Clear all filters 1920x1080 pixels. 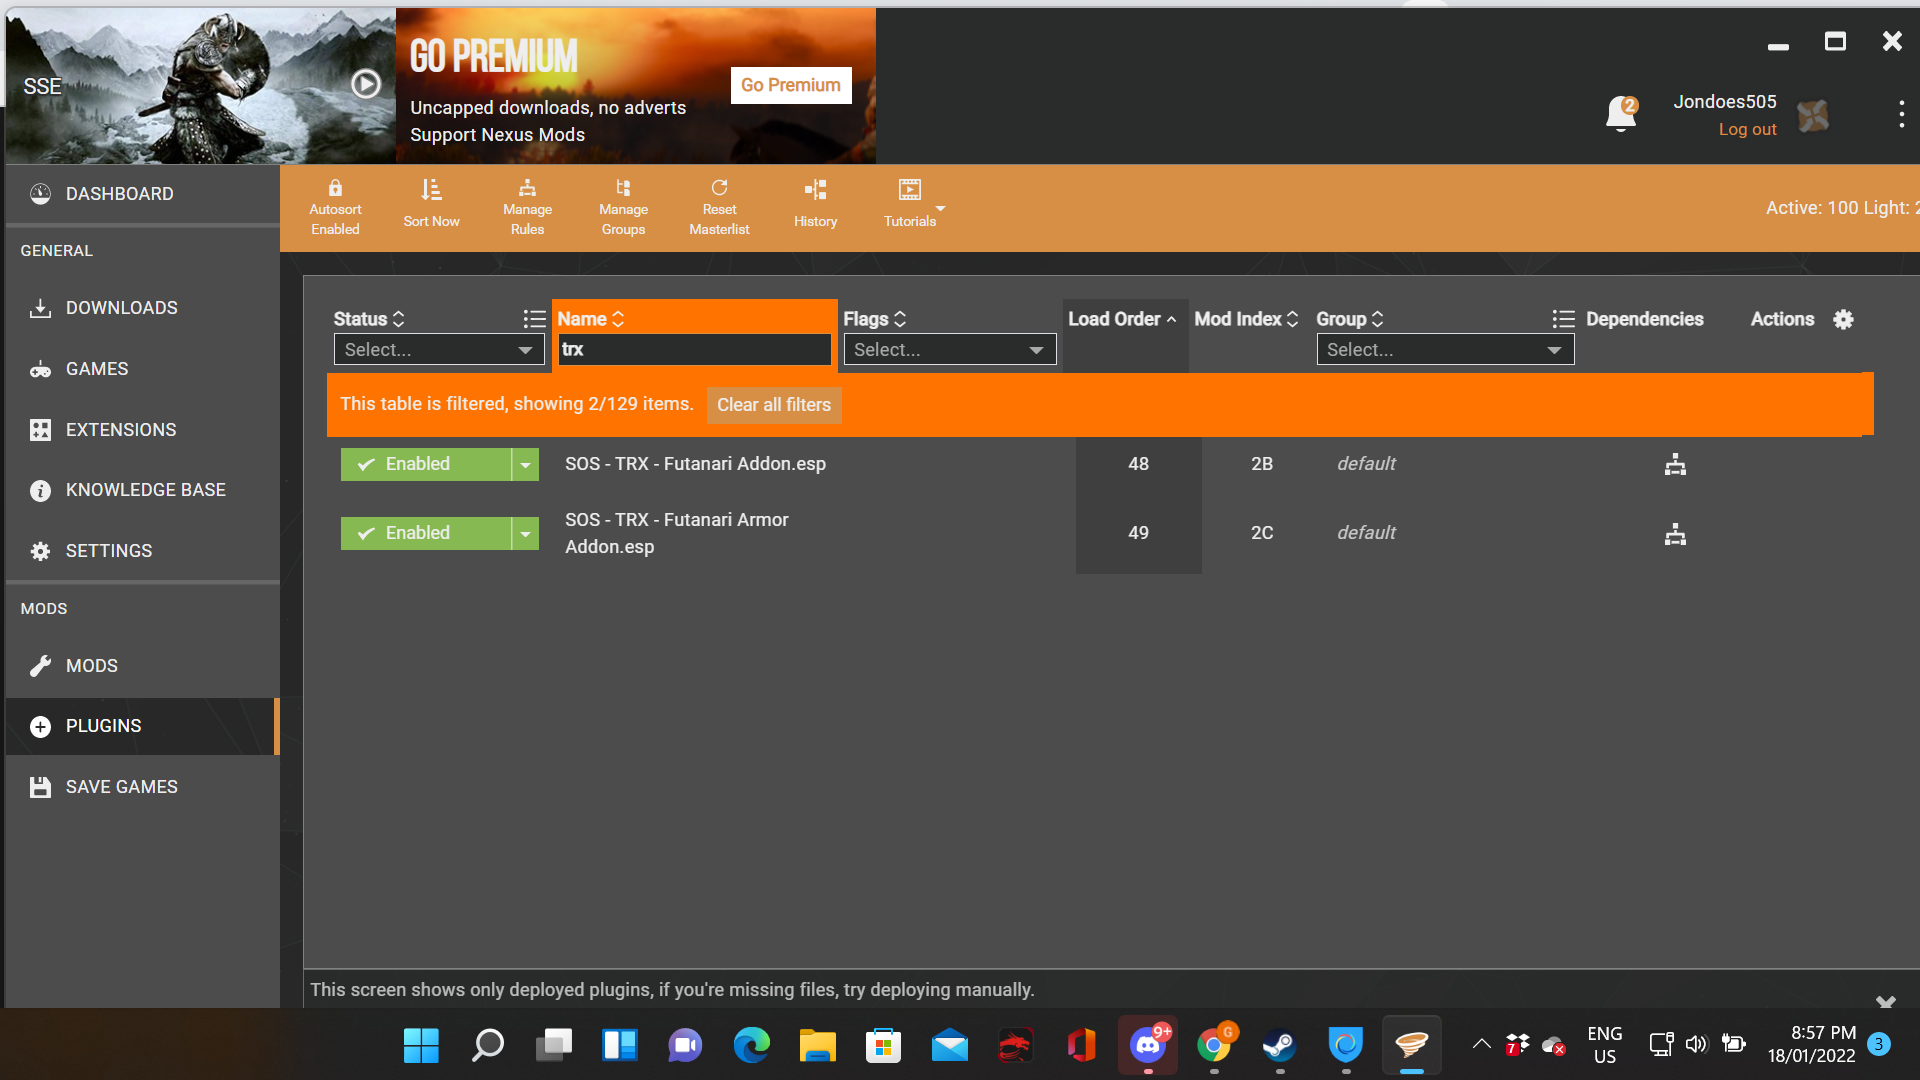click(x=774, y=405)
